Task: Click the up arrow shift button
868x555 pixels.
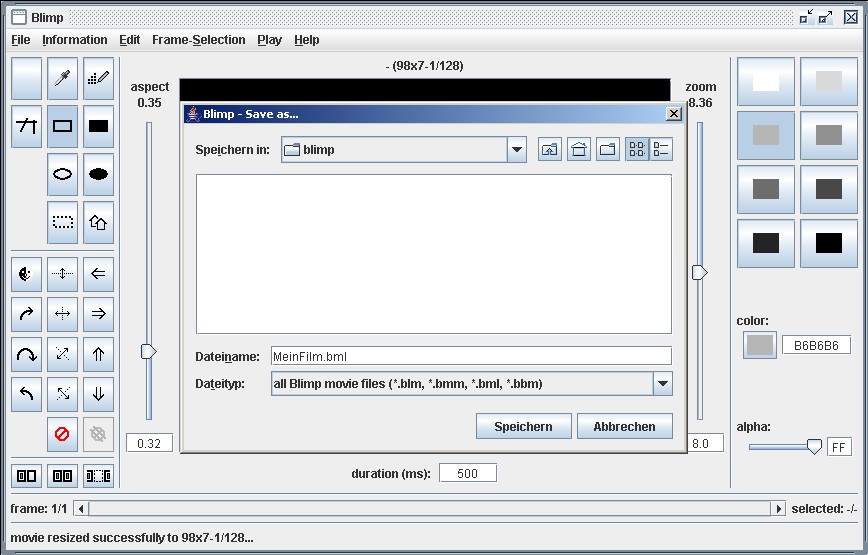Action: pyautogui.click(x=99, y=354)
